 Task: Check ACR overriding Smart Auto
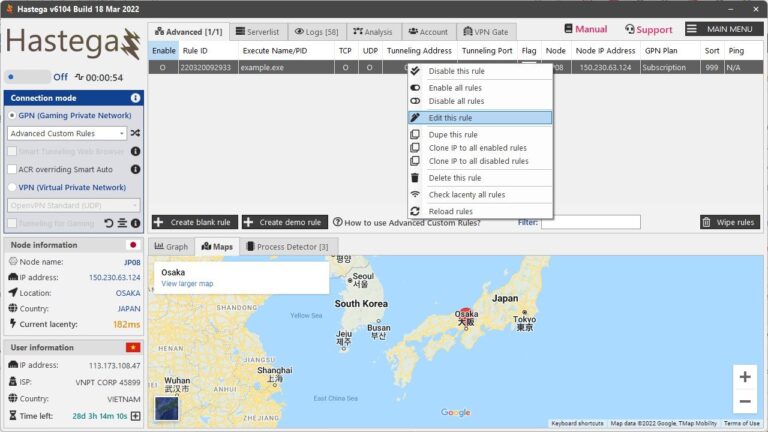click(x=12, y=169)
